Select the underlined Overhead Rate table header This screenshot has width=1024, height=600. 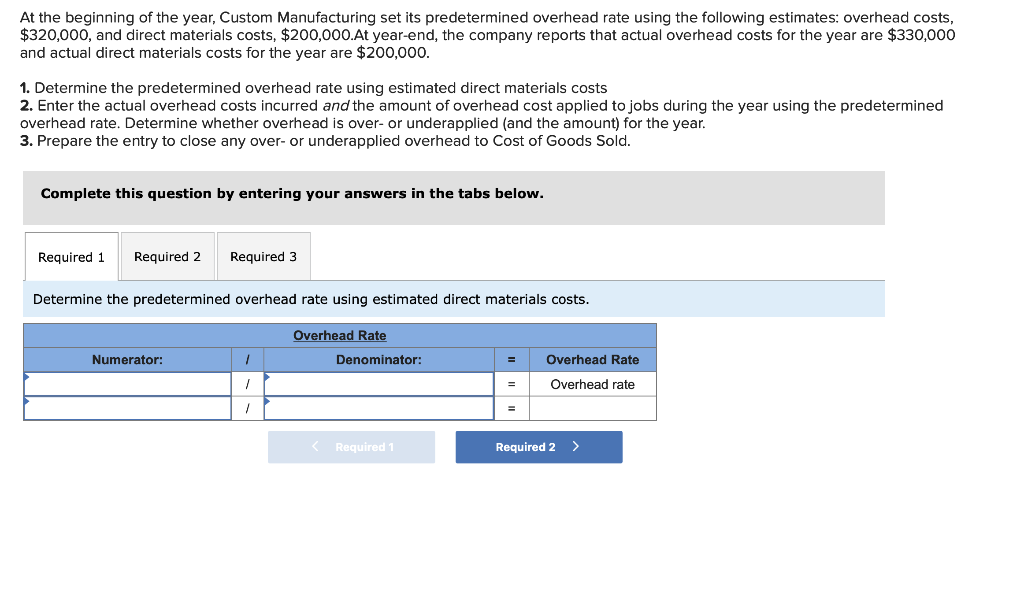click(x=339, y=335)
